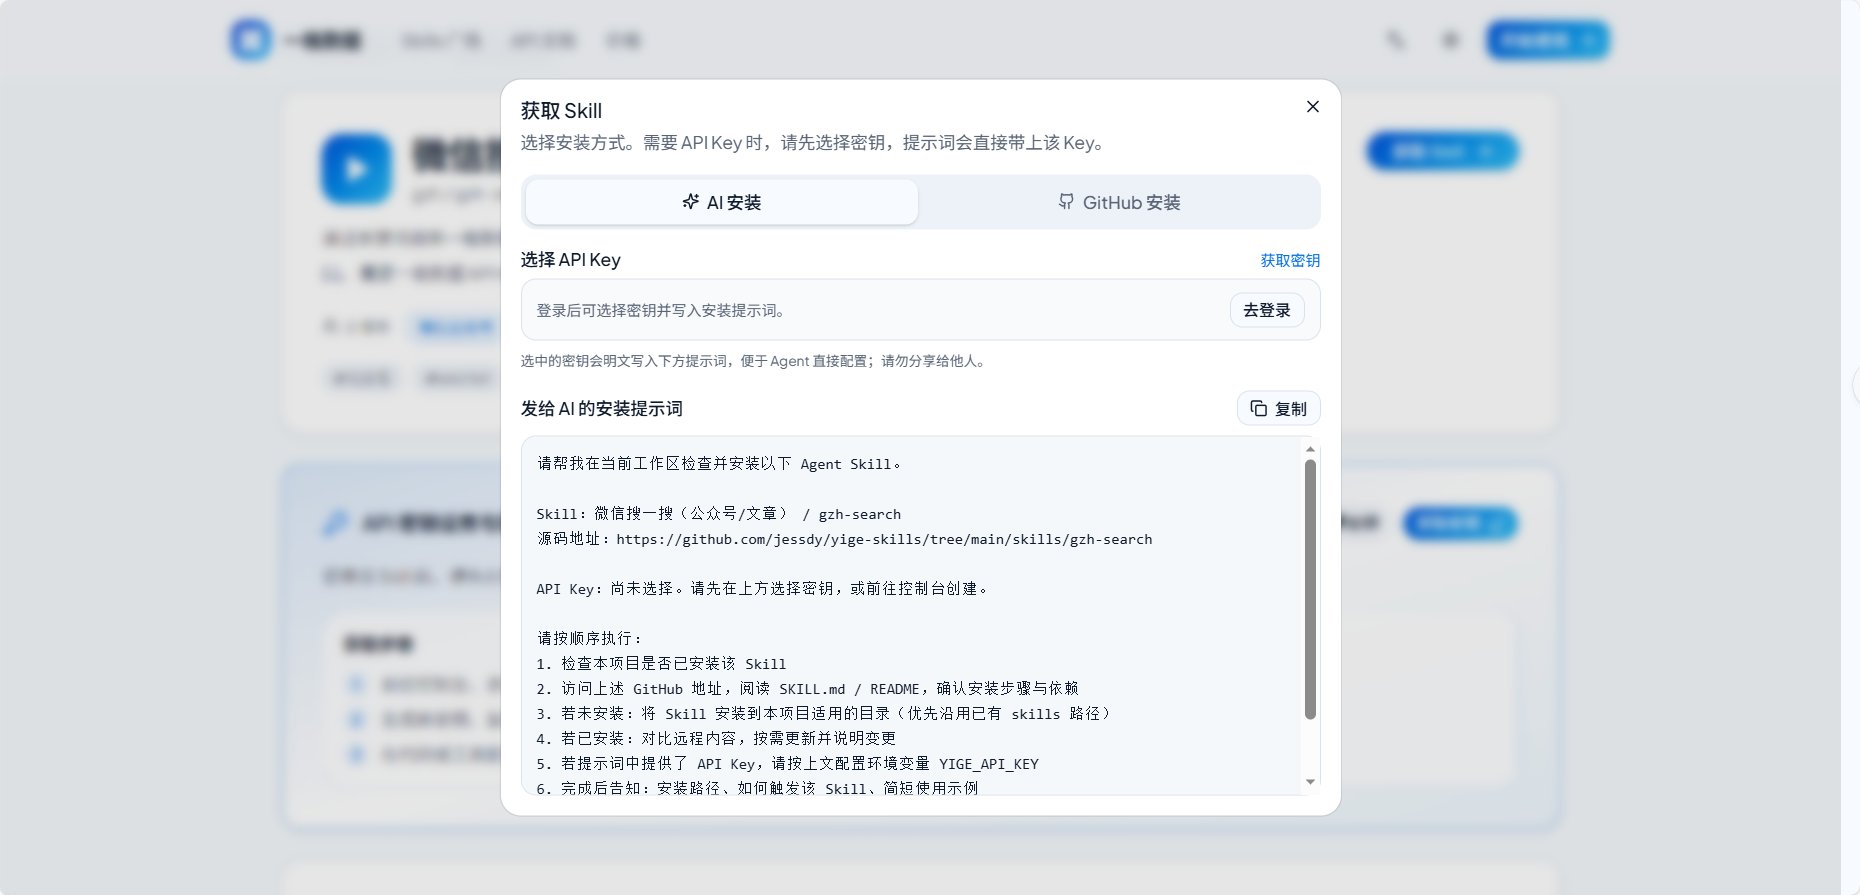
Task: Switch to the GitHub 安装 tab
Action: (1119, 202)
